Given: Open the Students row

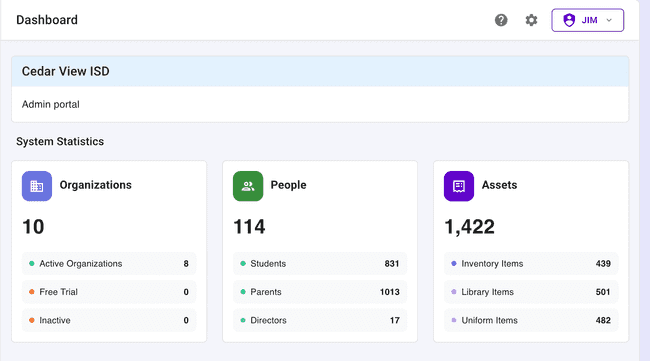Looking at the screenshot, I should click(x=320, y=264).
